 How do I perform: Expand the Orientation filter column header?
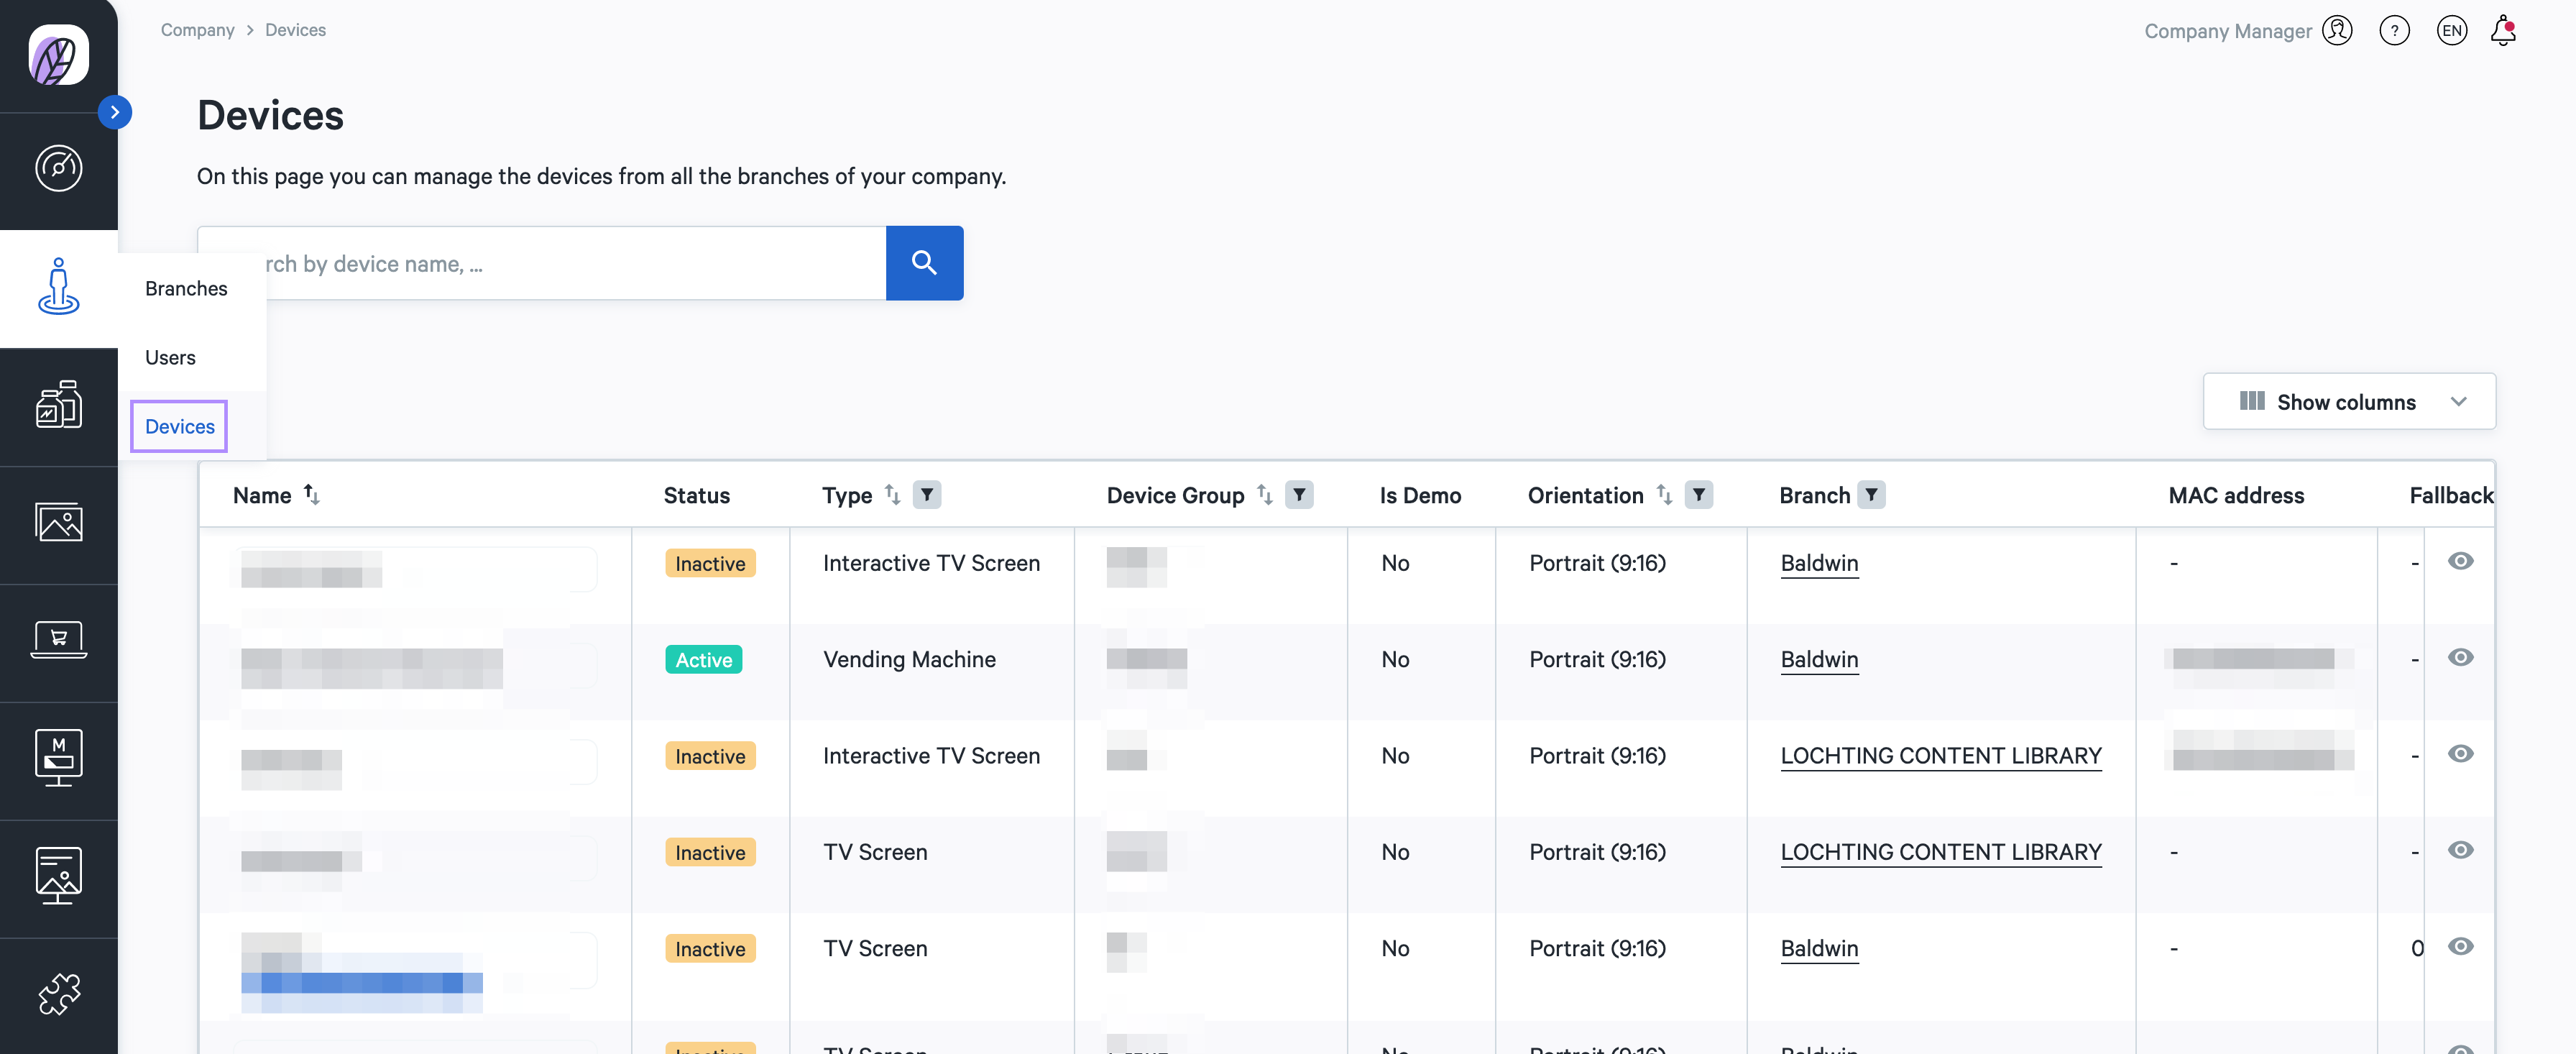tap(1701, 495)
